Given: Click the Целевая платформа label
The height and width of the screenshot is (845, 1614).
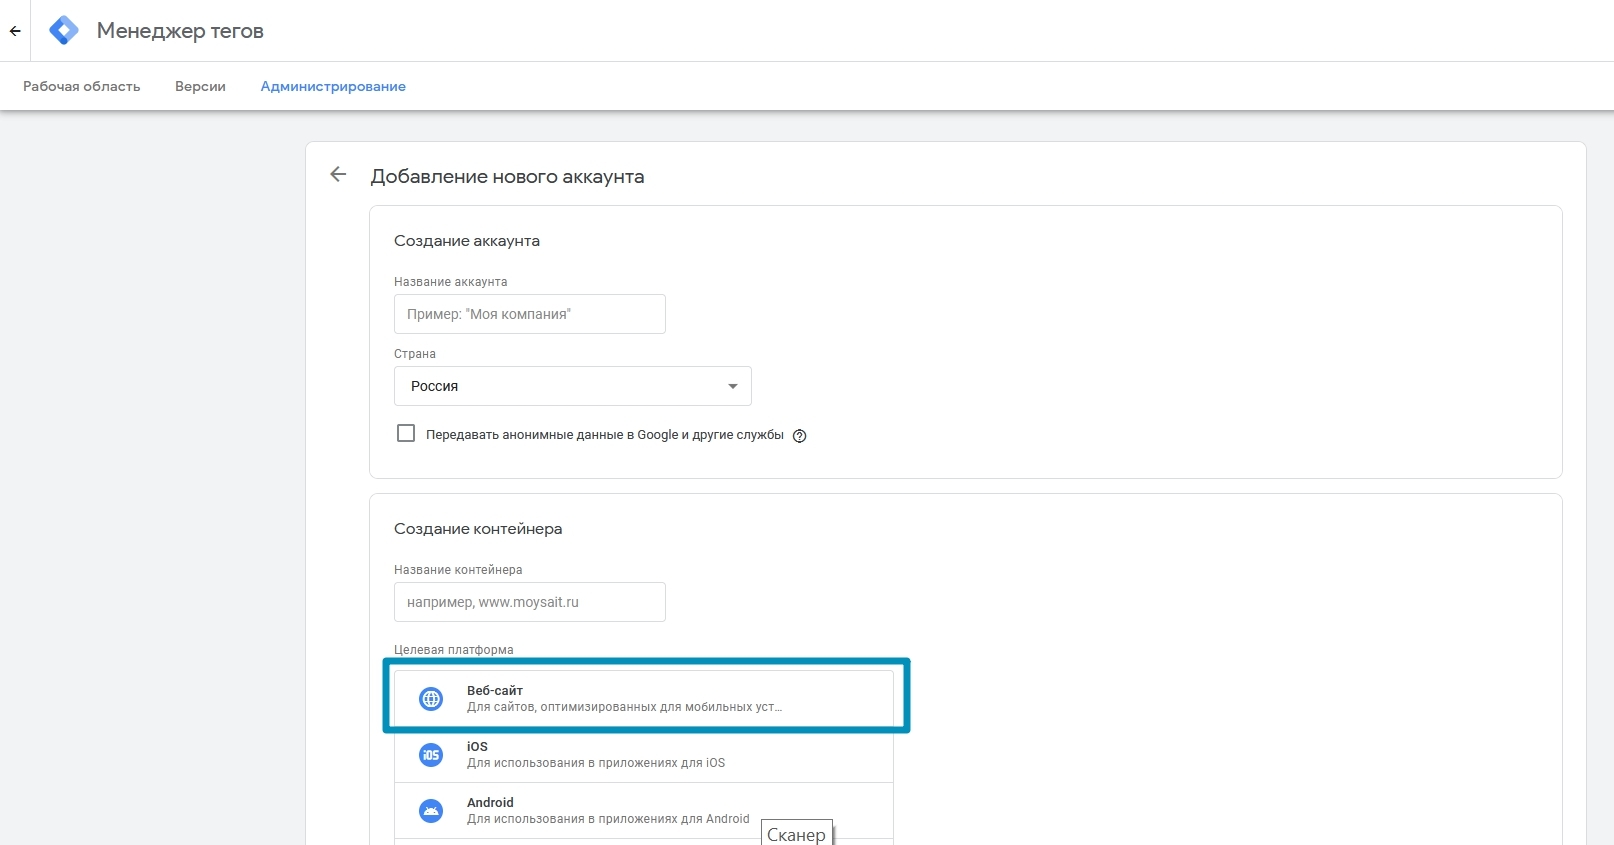Looking at the screenshot, I should pyautogui.click(x=454, y=650).
